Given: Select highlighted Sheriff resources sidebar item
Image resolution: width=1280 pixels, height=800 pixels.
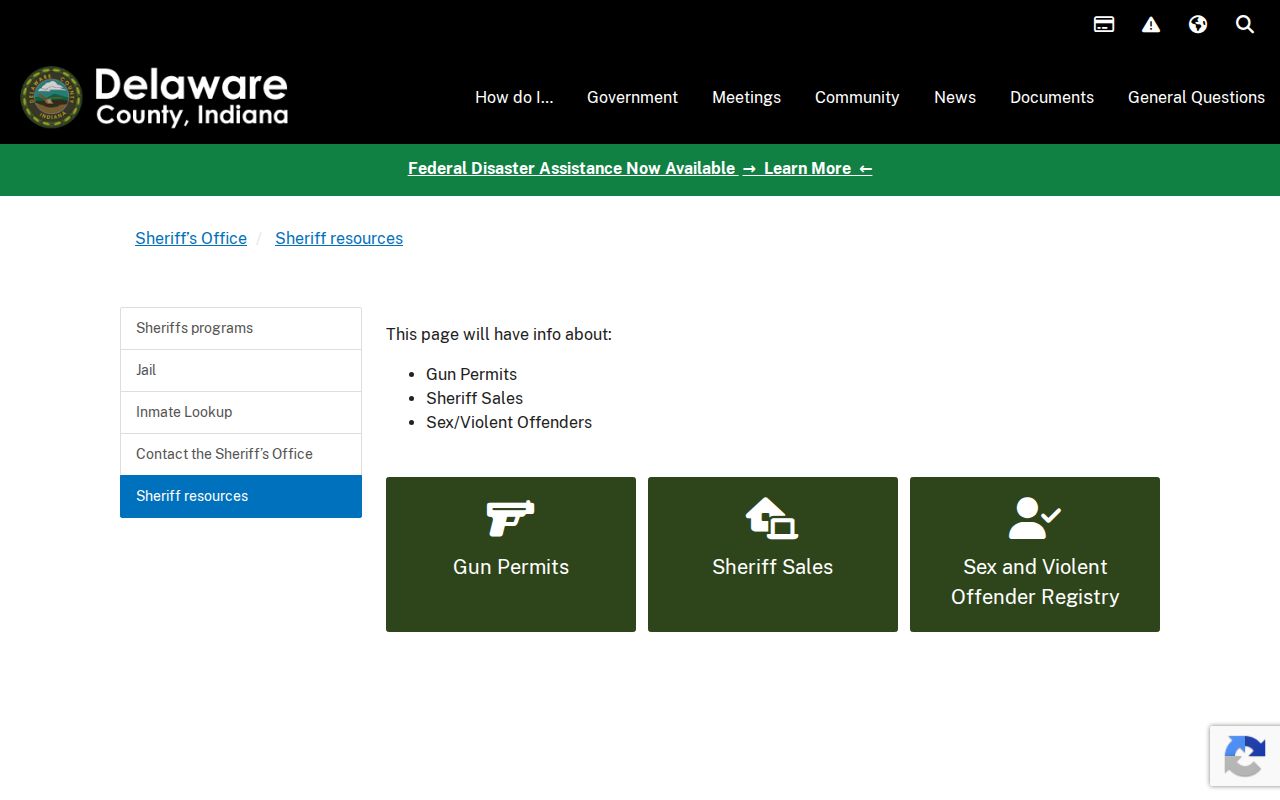Looking at the screenshot, I should pyautogui.click(x=241, y=496).
